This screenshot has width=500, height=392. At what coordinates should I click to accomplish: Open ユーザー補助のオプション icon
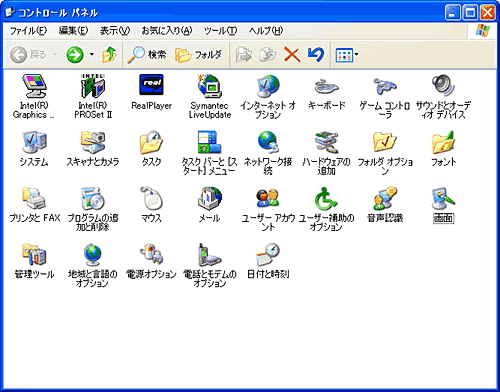pos(326,199)
